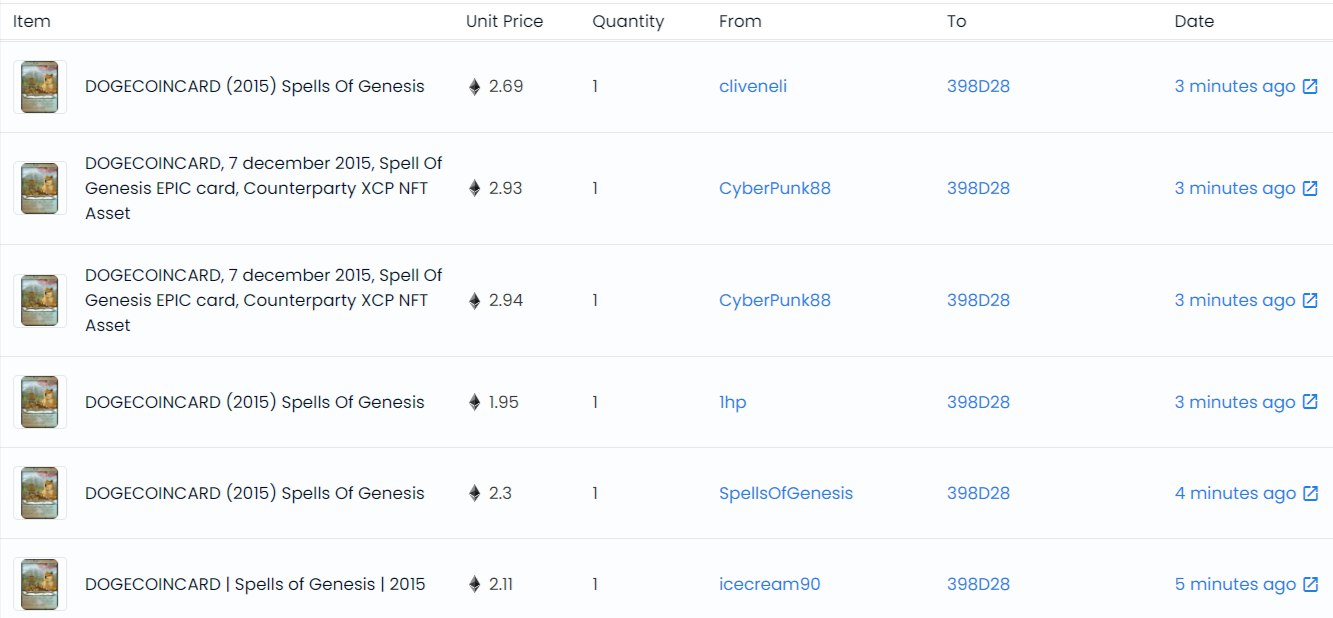Open external link icon for 2.93 sale
Image resolution: width=1333 pixels, height=618 pixels.
pos(1309,189)
